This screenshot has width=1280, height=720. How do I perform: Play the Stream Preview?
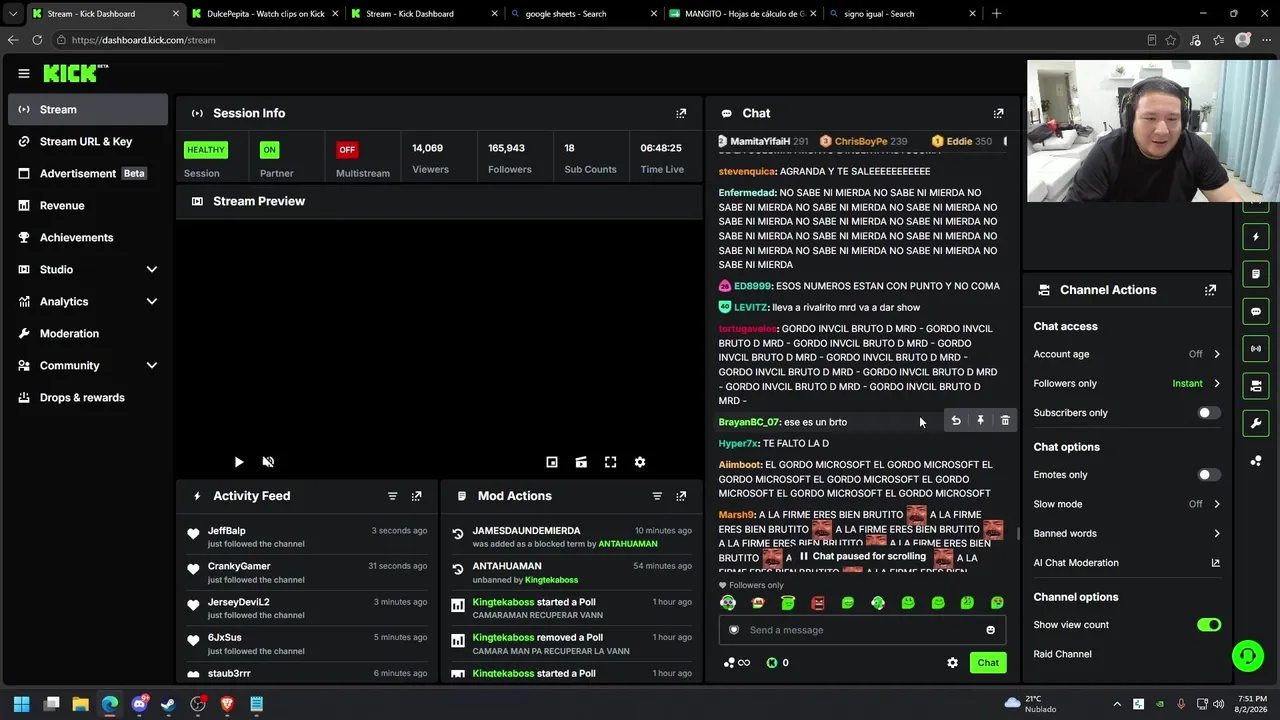tap(238, 462)
